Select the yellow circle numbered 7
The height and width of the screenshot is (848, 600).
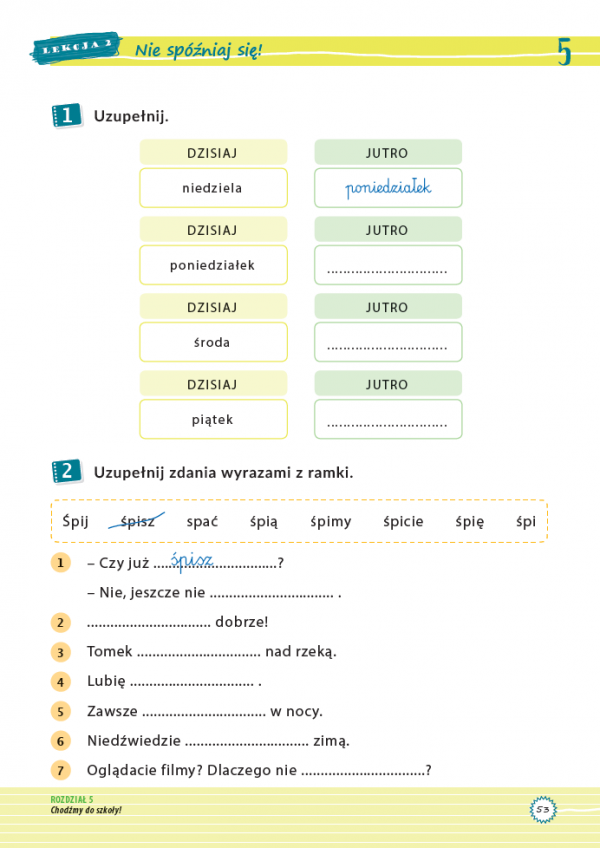pos(60,771)
